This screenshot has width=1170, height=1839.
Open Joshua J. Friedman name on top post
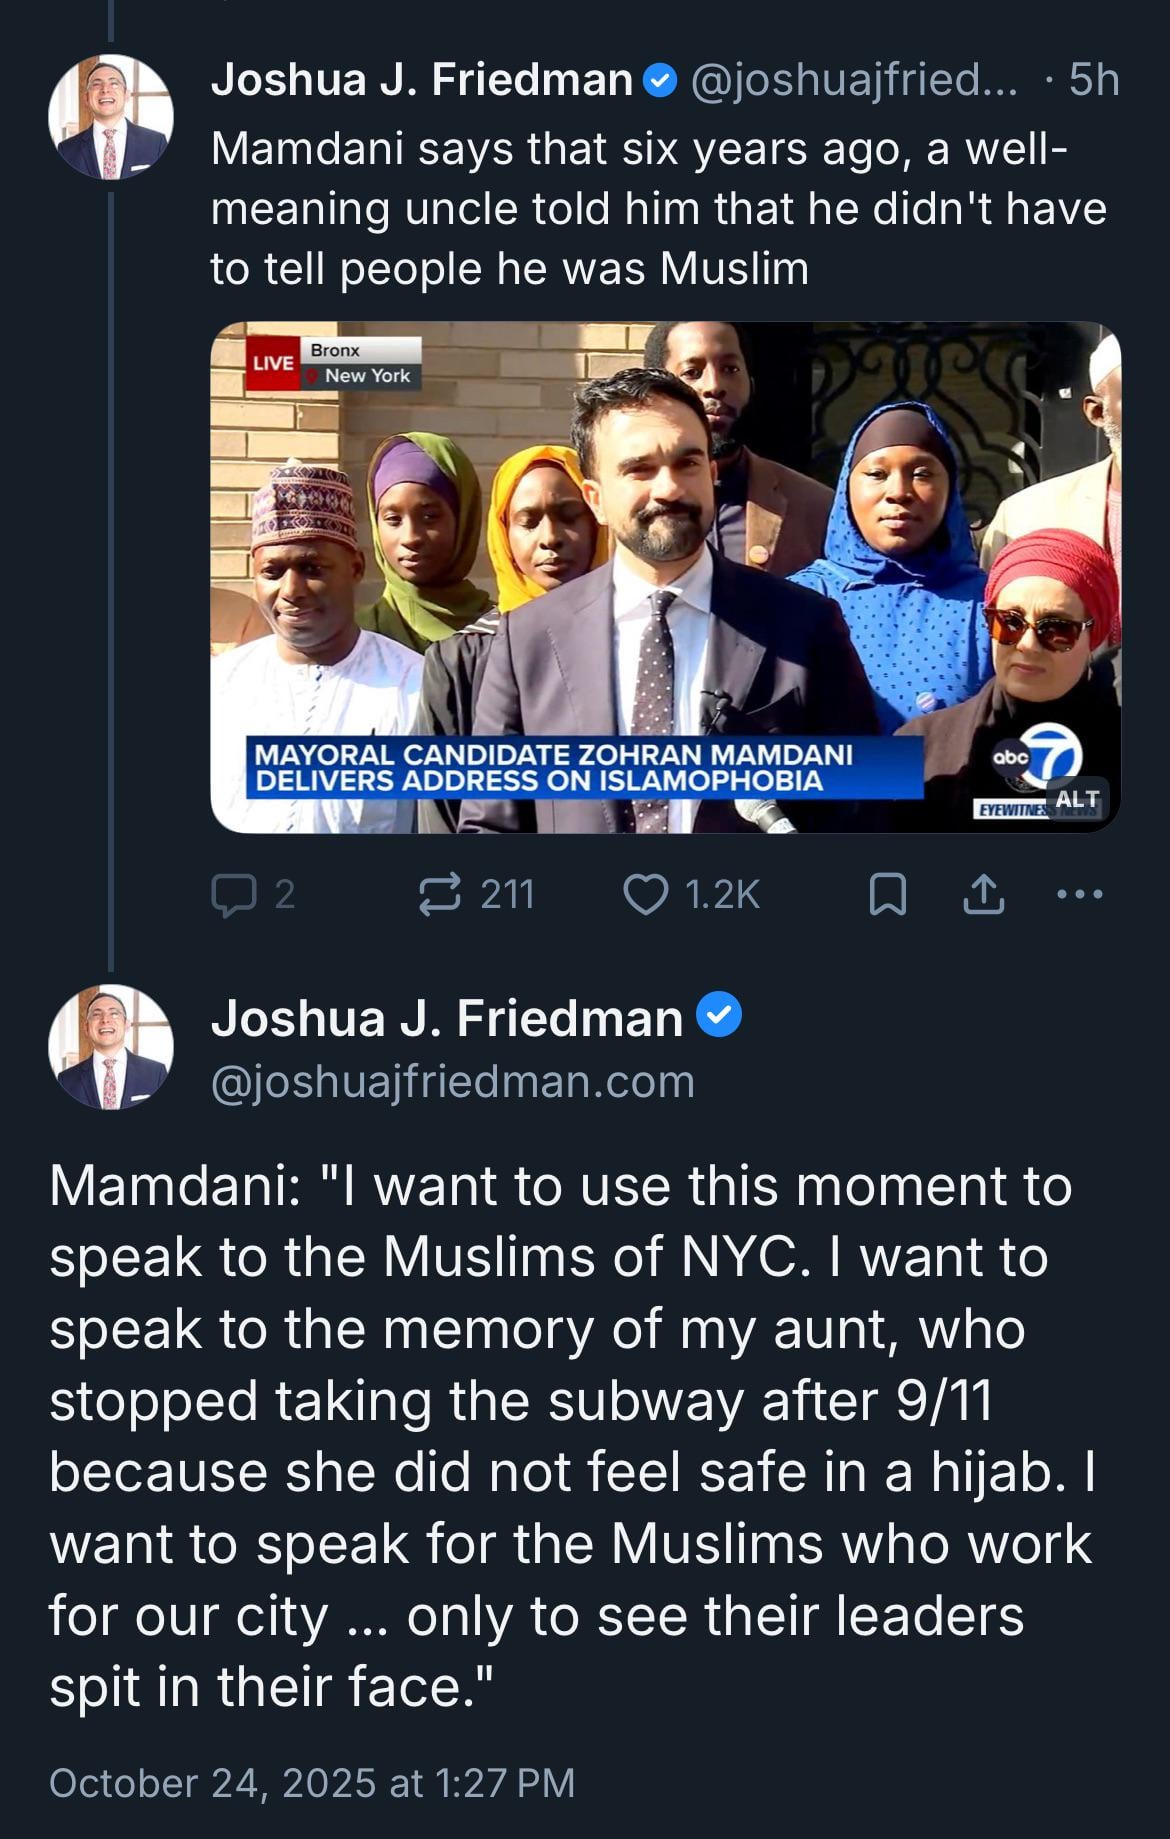click(x=421, y=80)
